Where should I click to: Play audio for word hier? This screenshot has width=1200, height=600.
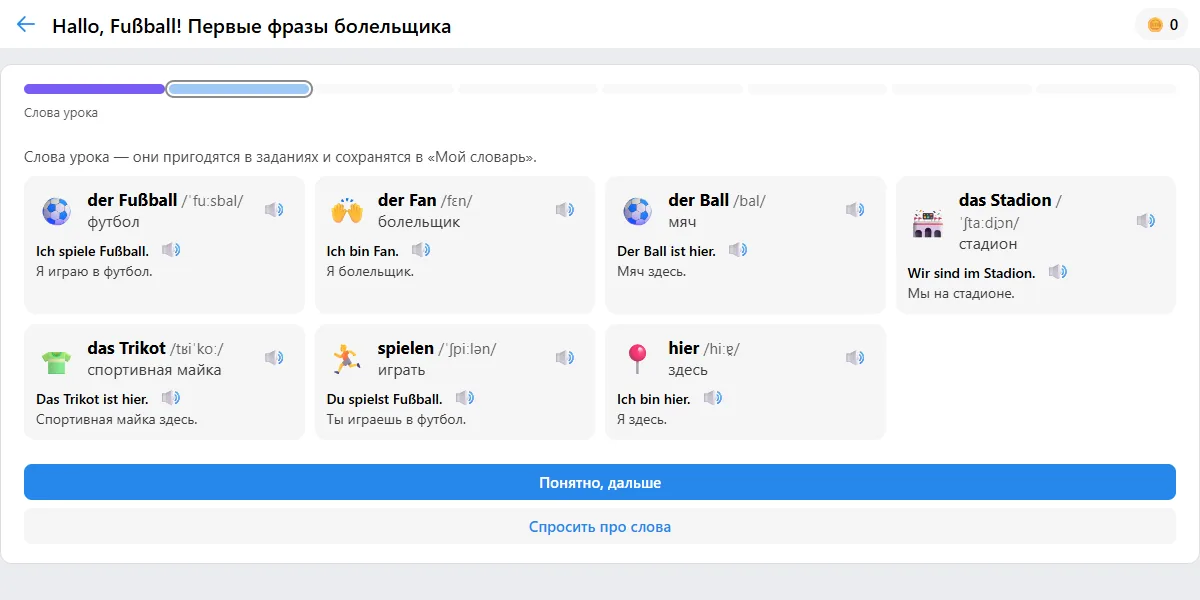(855, 358)
